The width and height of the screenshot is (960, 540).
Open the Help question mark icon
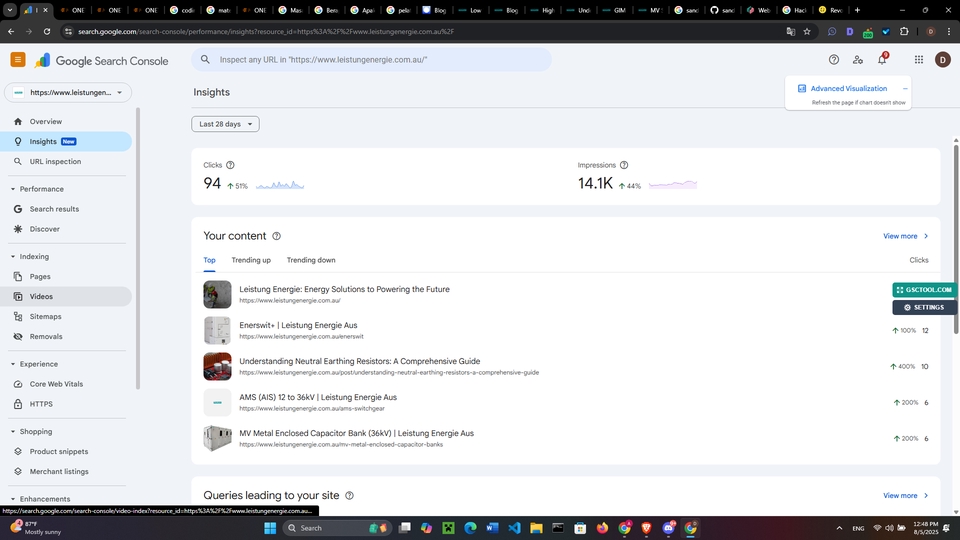[833, 60]
